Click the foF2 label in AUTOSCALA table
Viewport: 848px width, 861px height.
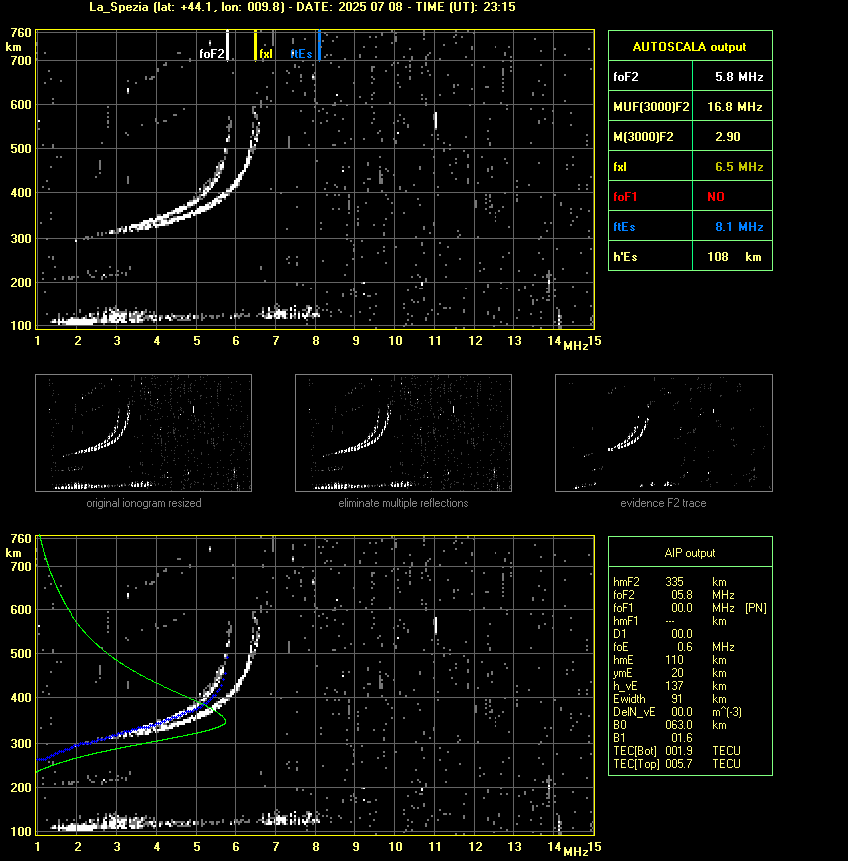[x=626, y=77]
